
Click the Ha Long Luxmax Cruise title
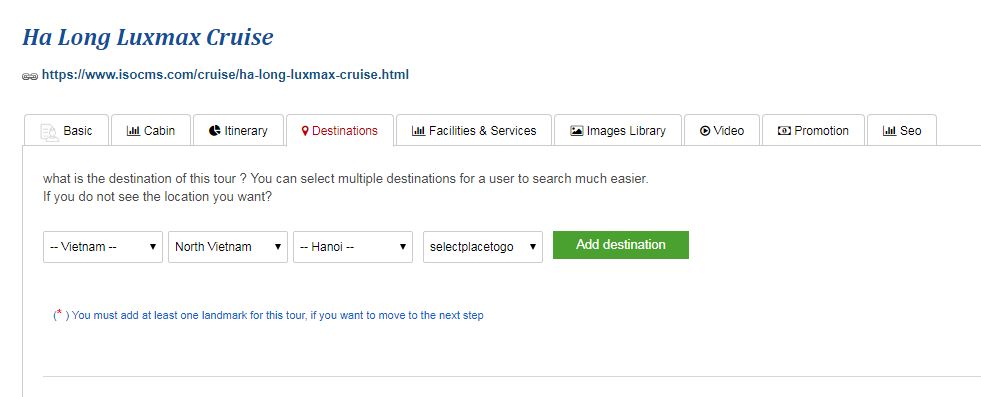pos(148,38)
